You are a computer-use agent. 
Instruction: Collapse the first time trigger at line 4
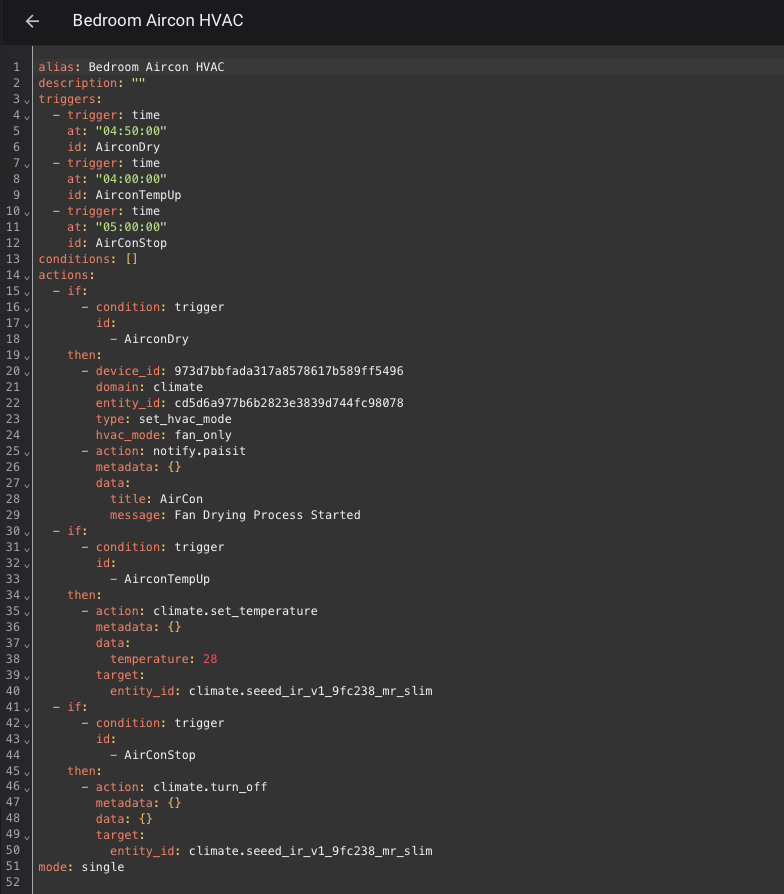click(x=27, y=117)
